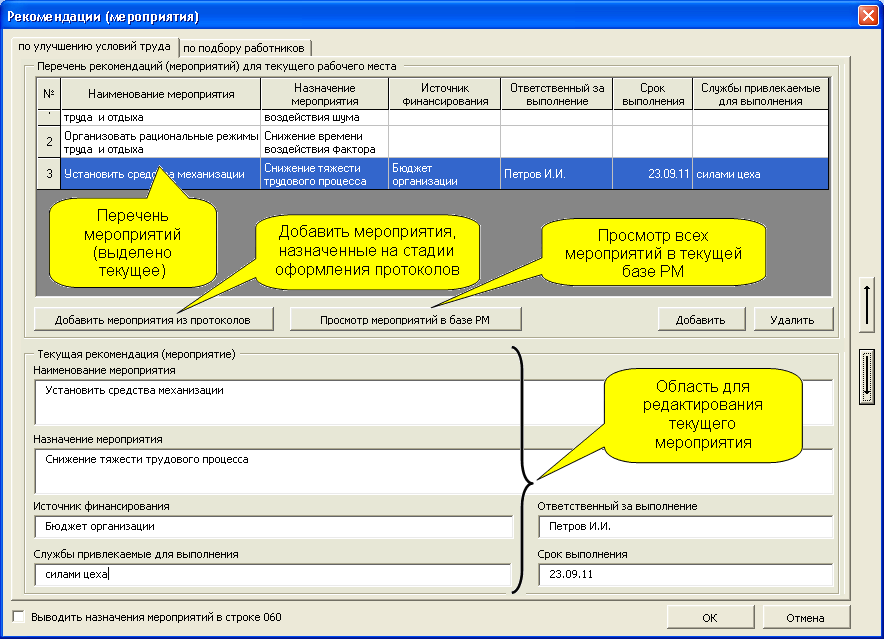Click the 'Ответственный за выполнение' input field
The height and width of the screenshot is (639, 884).
(x=686, y=526)
